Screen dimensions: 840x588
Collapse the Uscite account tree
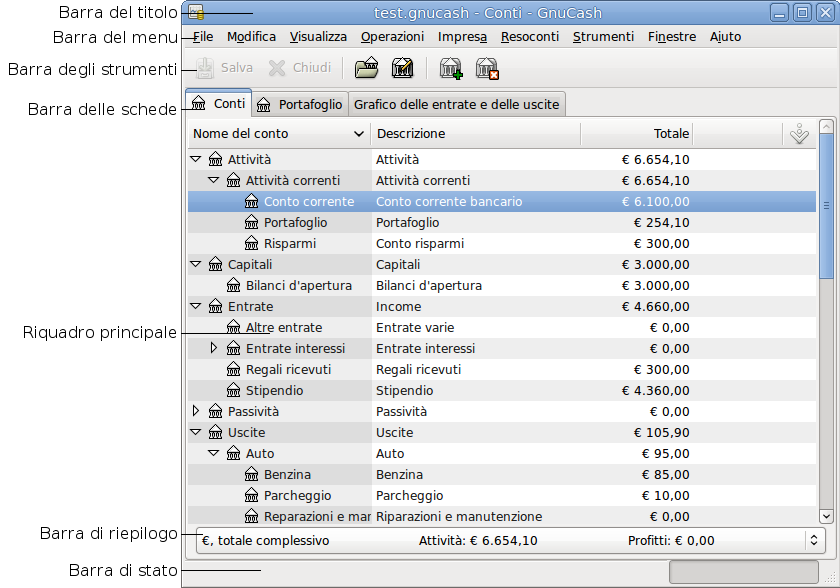(196, 432)
